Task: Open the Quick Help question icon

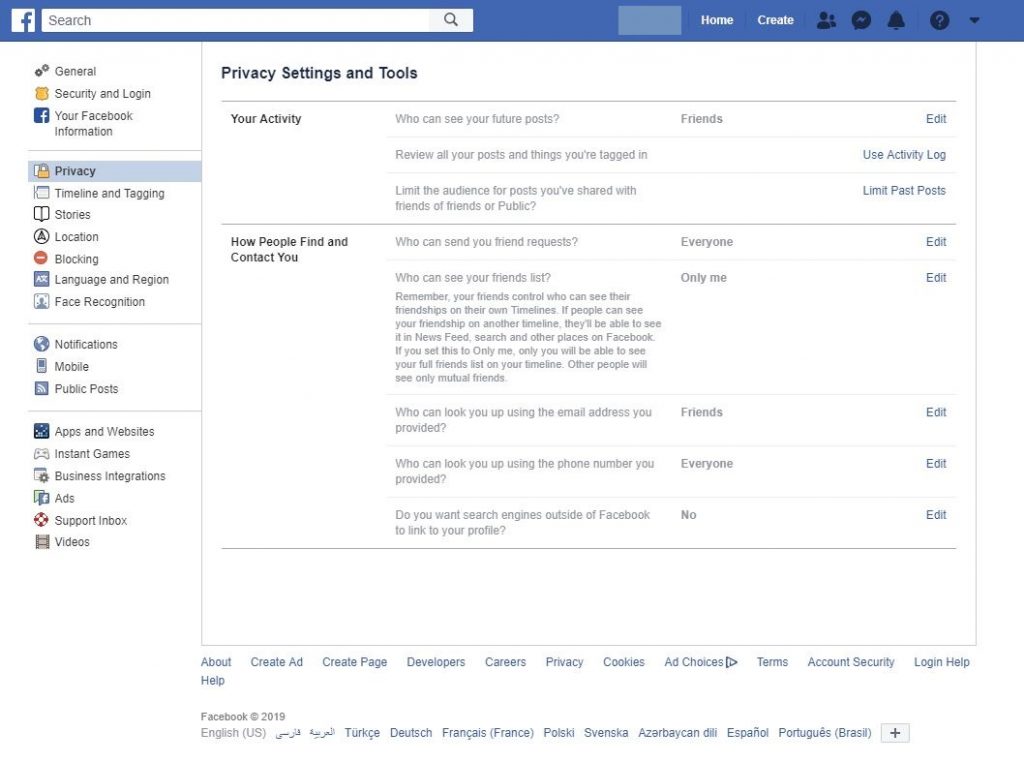Action: coord(939,20)
